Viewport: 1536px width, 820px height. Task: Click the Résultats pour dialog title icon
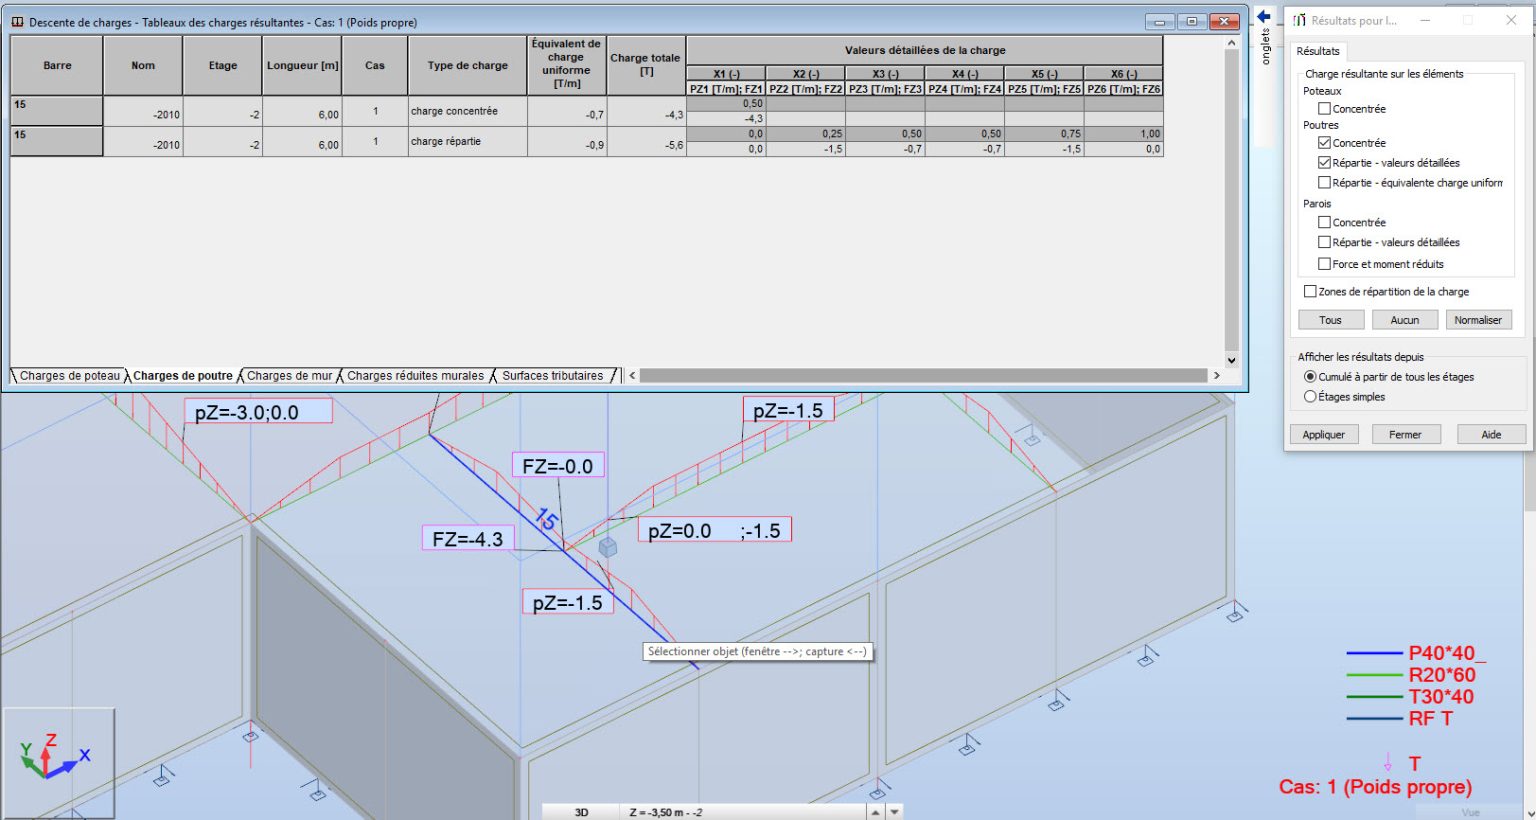pos(1300,19)
